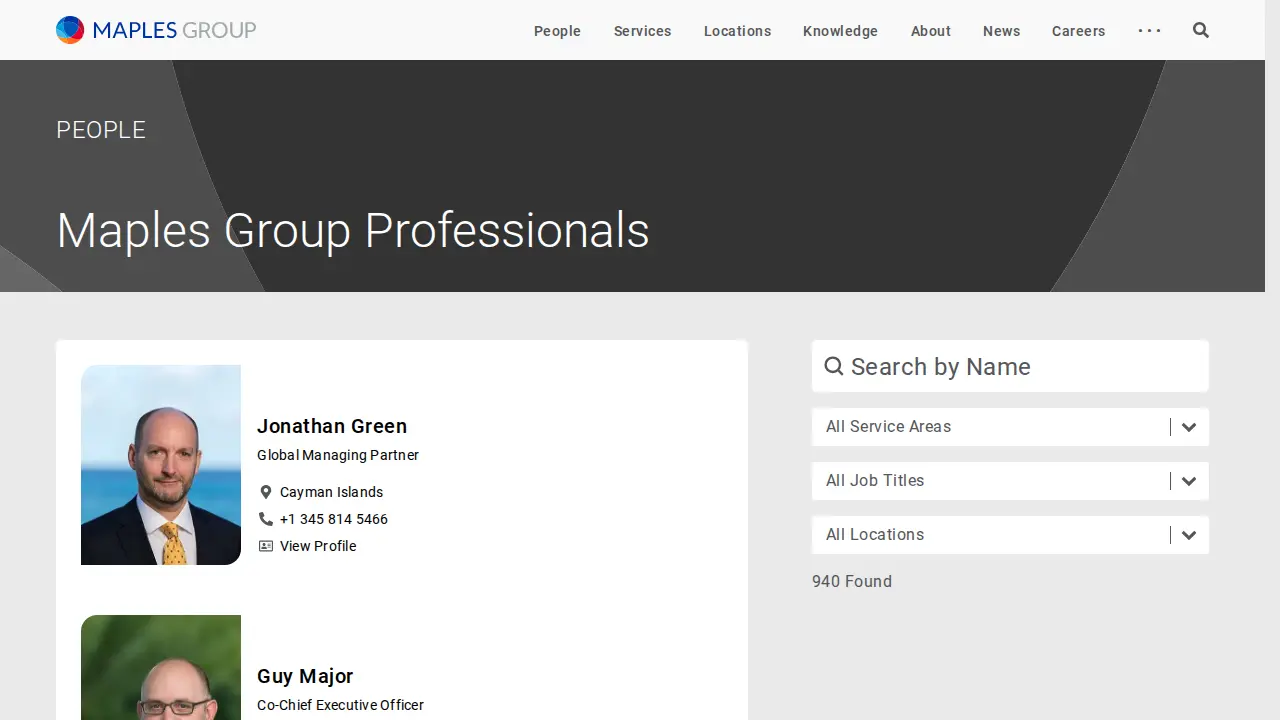Viewport: 1280px width, 720px height.
Task: Go to the Careers page
Action: [1079, 31]
